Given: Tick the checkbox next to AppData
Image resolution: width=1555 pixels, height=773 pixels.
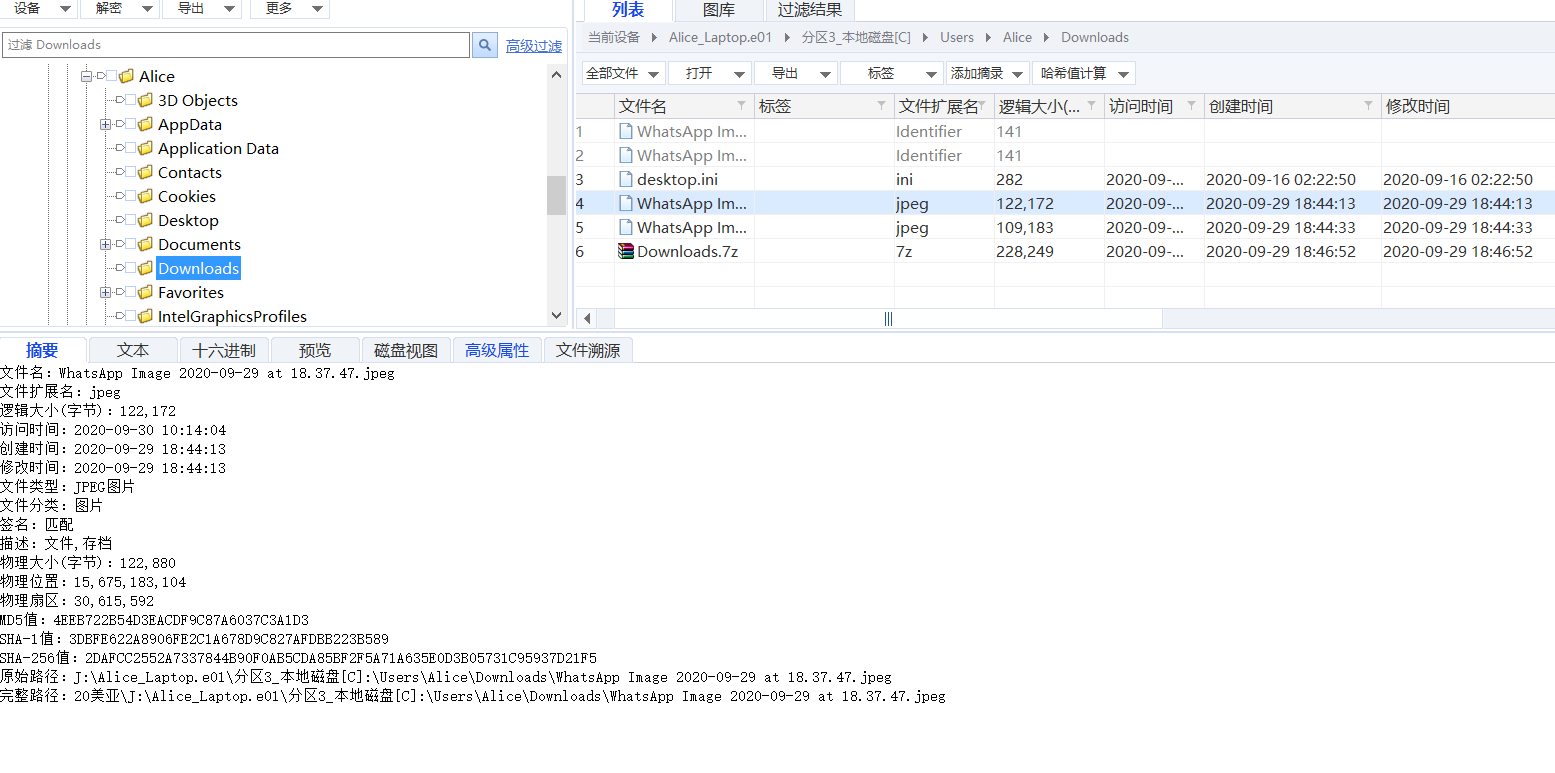Looking at the screenshot, I should click(x=131, y=124).
